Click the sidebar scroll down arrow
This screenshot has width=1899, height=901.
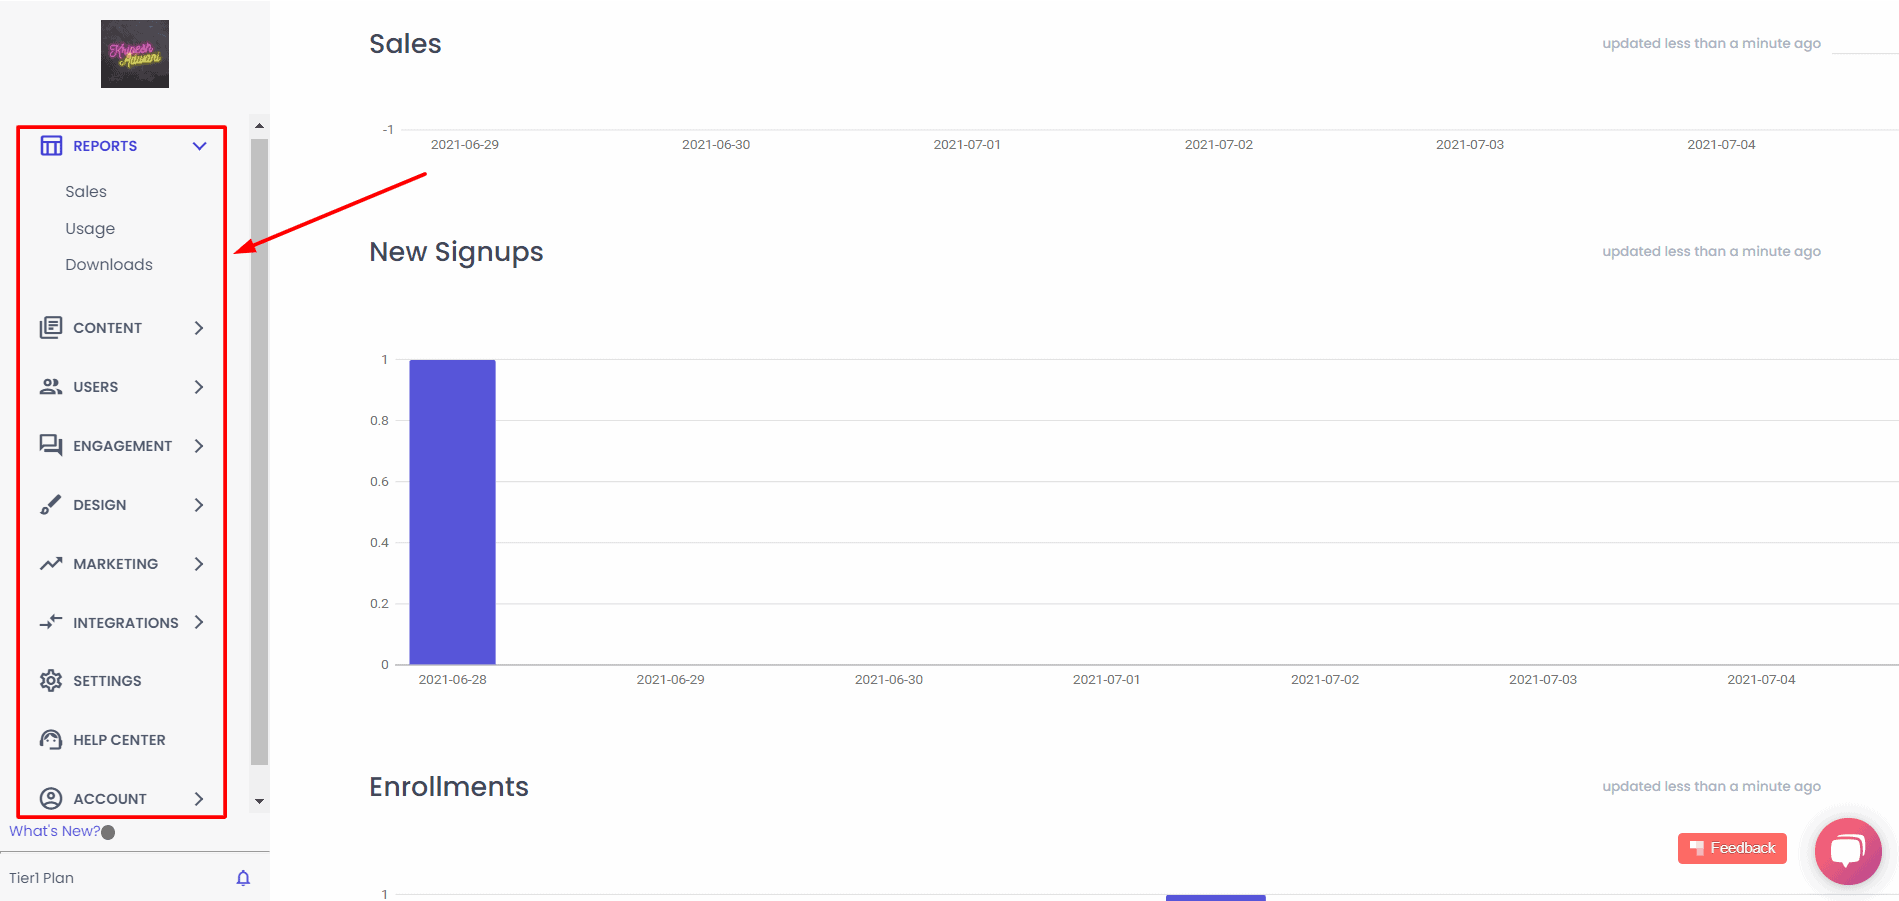pos(259,801)
